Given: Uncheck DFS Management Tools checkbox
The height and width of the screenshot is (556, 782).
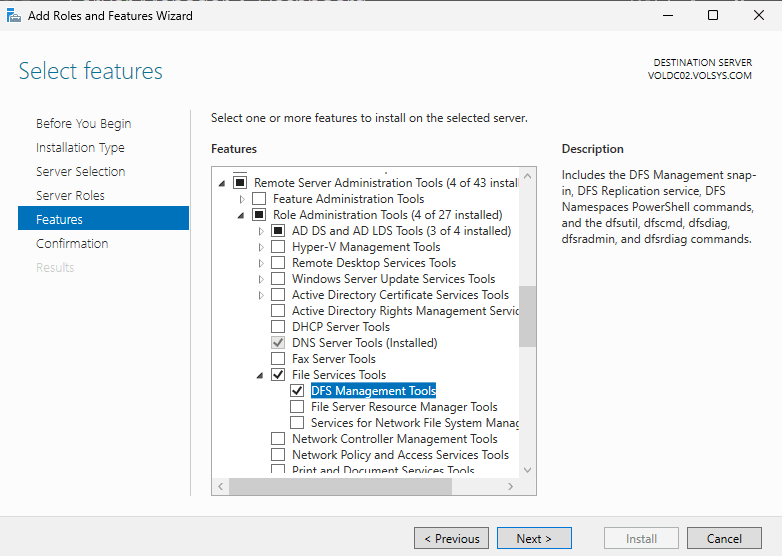Looking at the screenshot, I should coord(297,391).
